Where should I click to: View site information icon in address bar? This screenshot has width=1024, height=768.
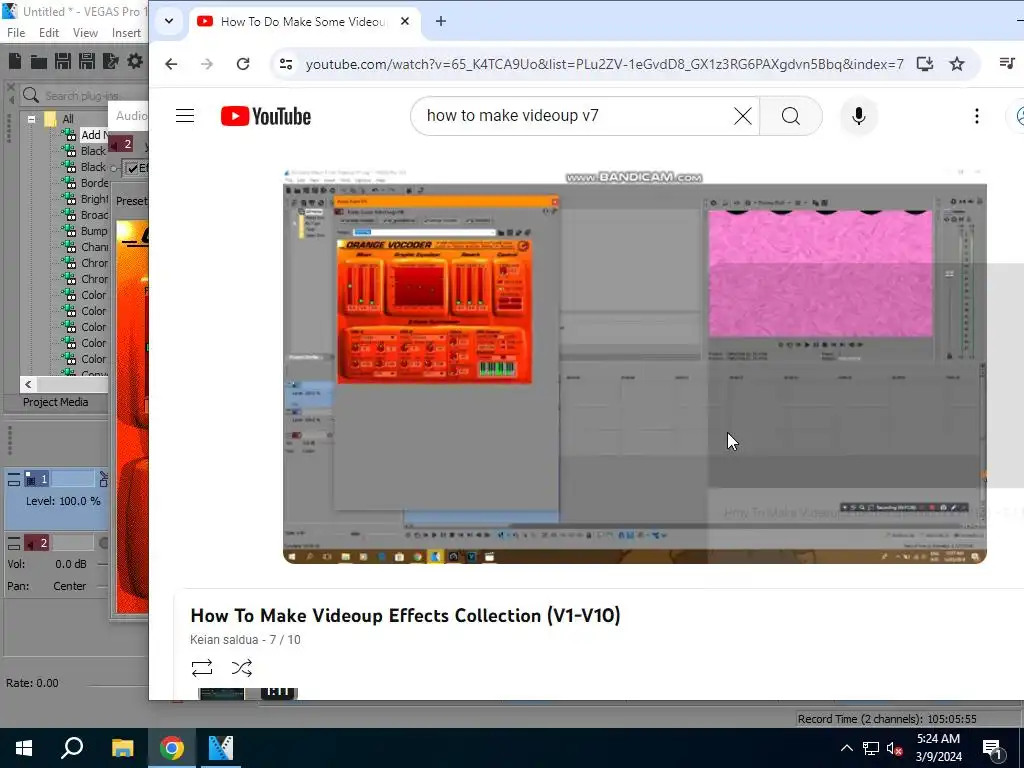tap(286, 64)
